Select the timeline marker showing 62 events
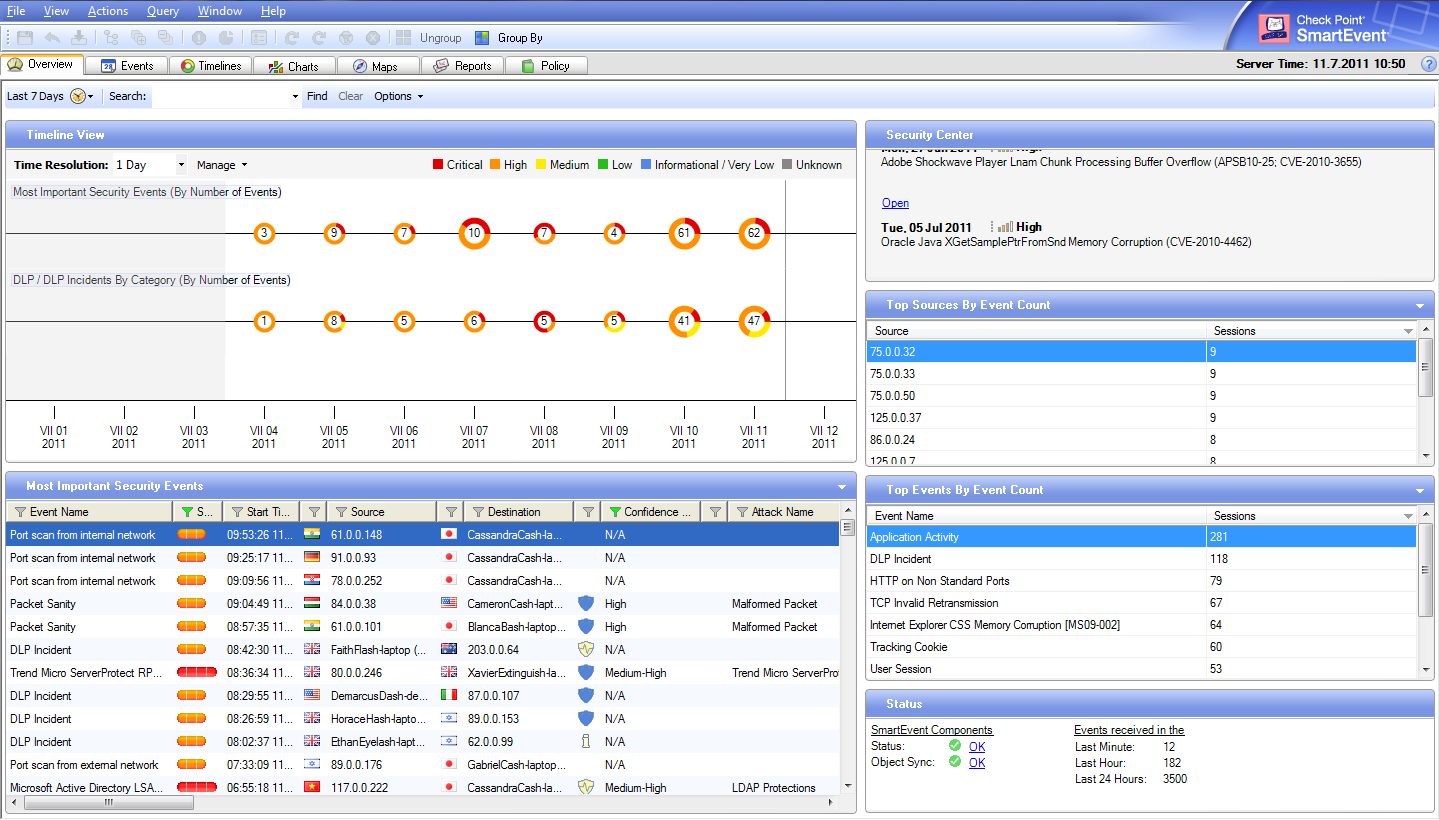This screenshot has height=820, width=1439. [754, 233]
